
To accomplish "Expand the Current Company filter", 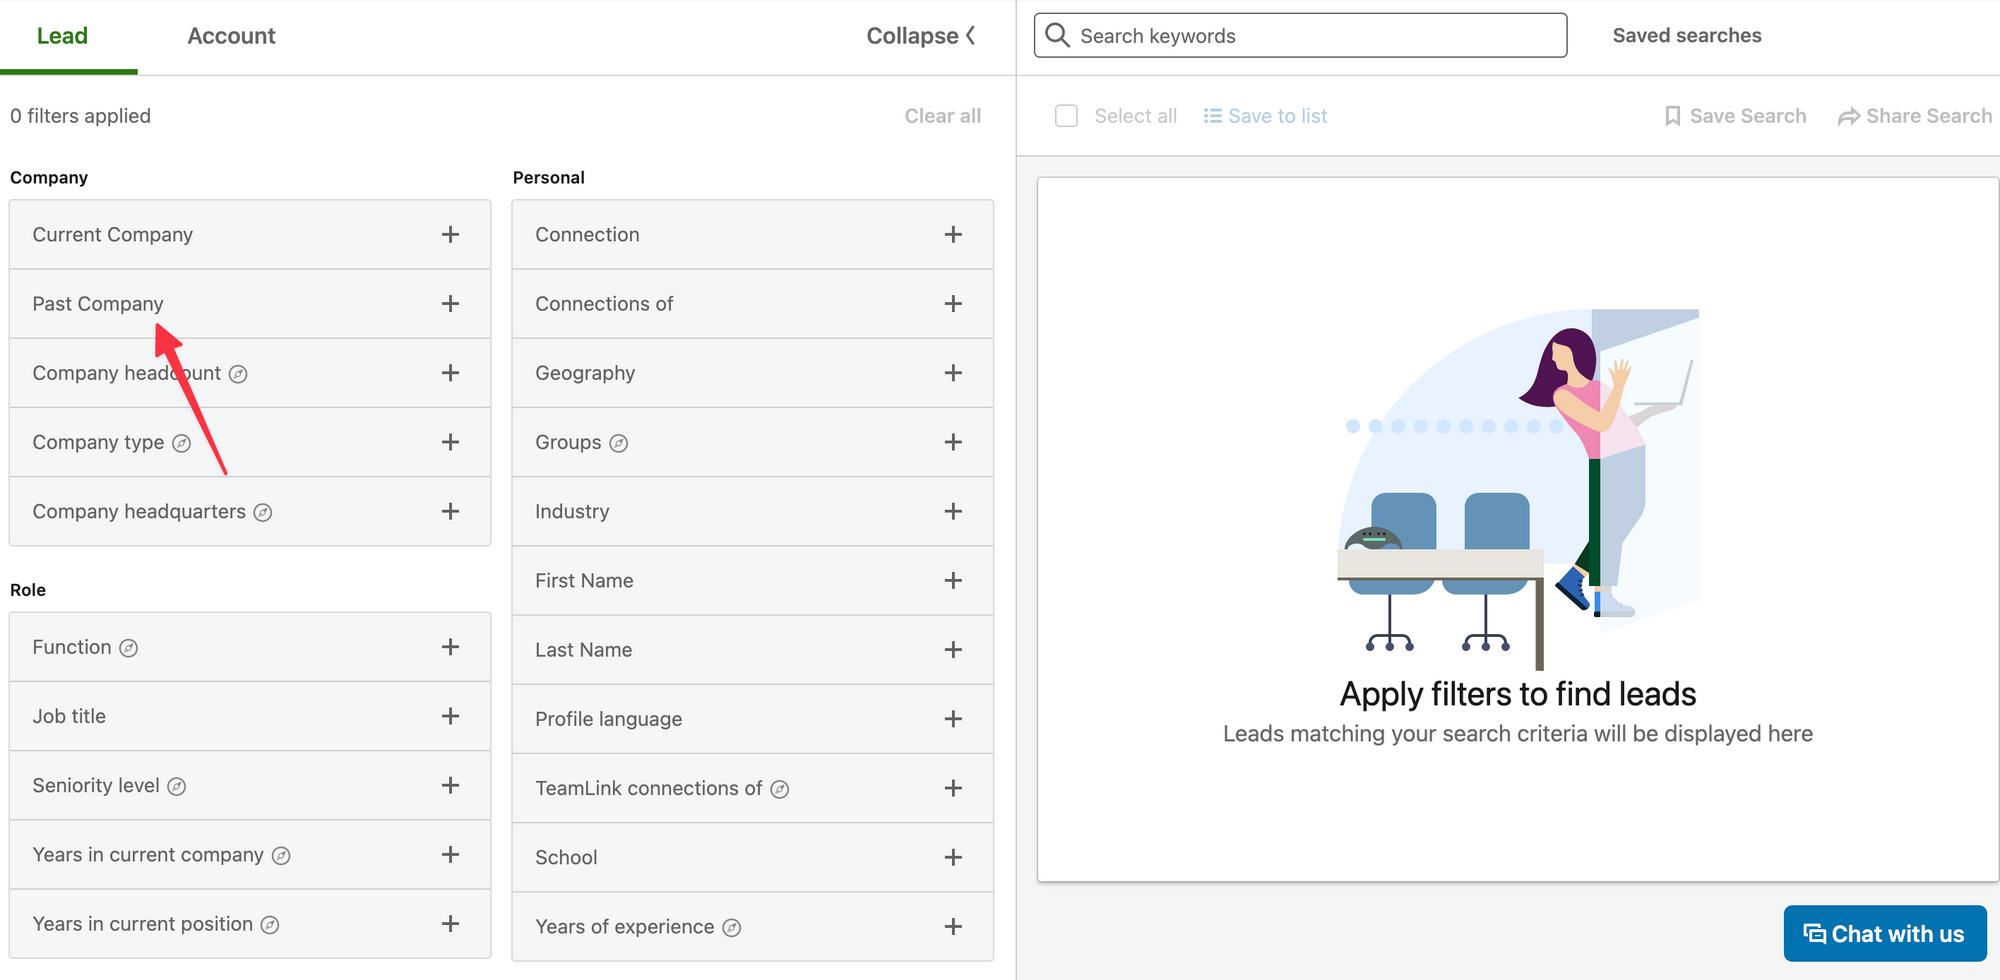I will click(250, 235).
